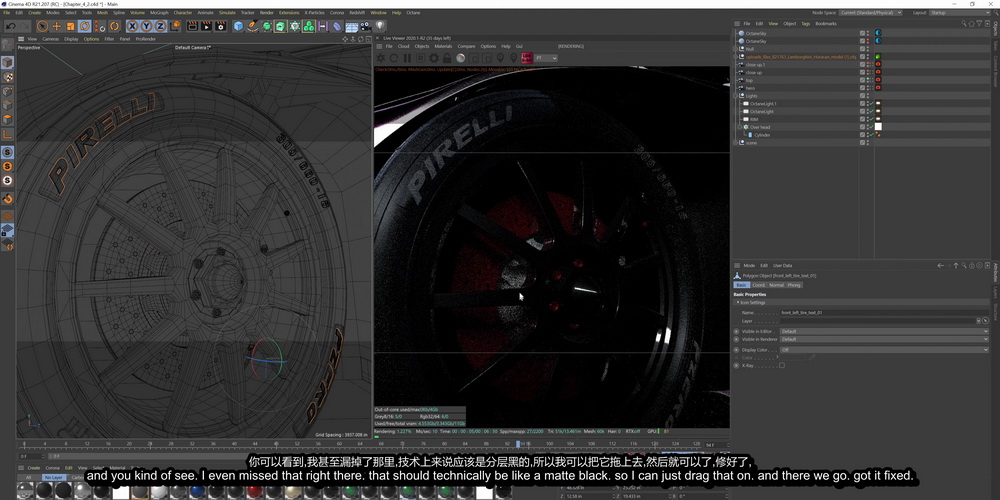Open Display Color dropdown
This screenshot has width=1000, height=500.
884,350
